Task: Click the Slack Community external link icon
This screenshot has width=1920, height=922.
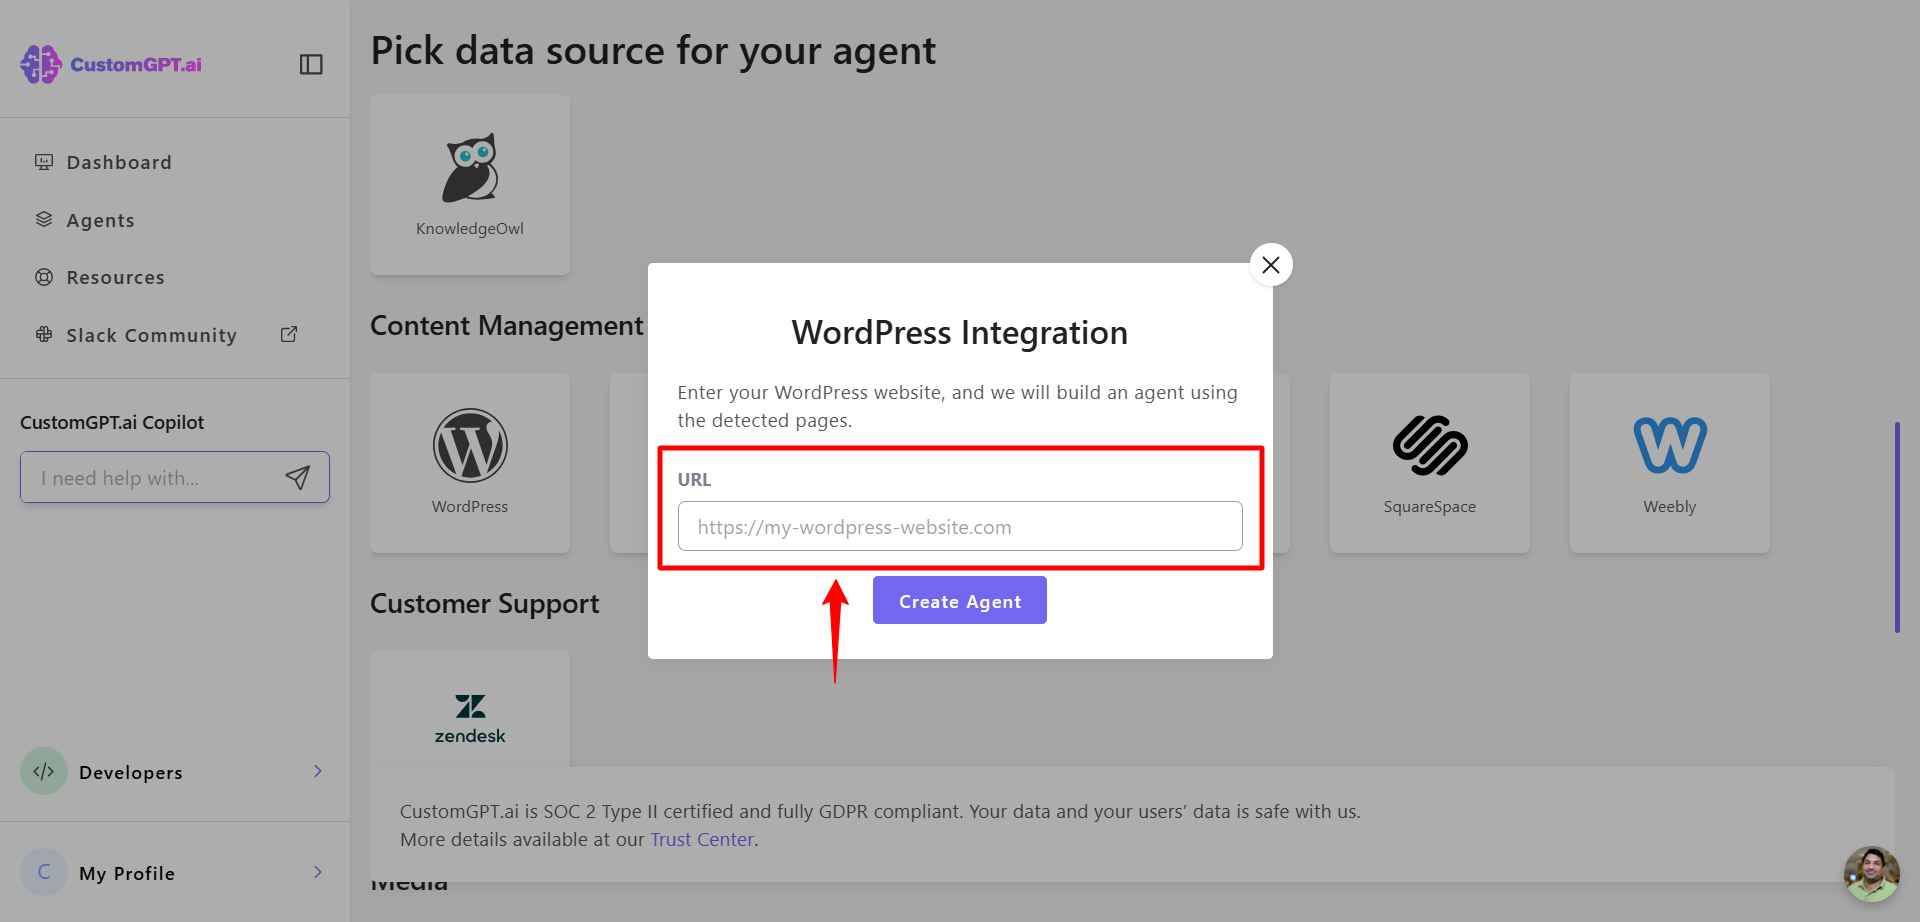Action: click(x=289, y=334)
